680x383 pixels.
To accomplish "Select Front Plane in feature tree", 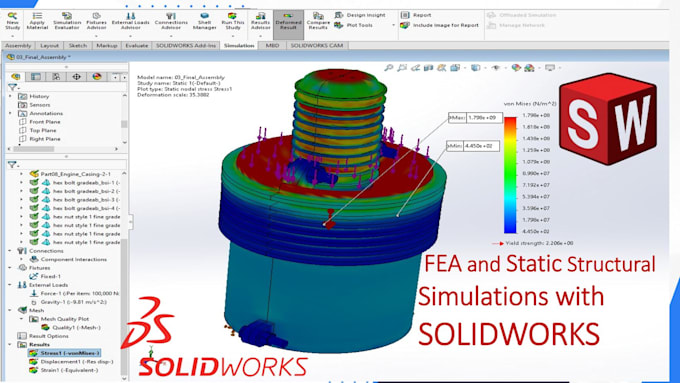I will [39, 122].
